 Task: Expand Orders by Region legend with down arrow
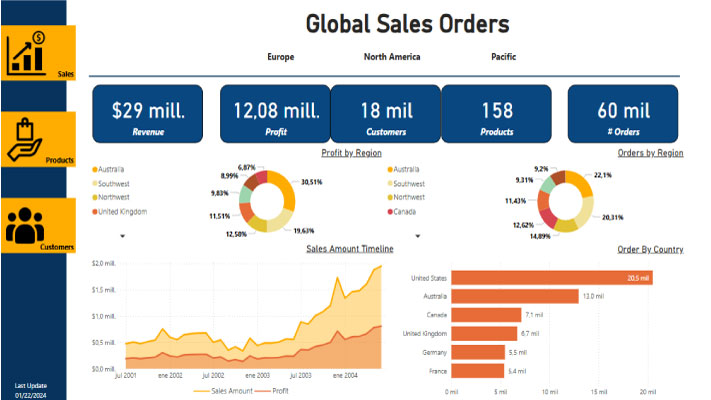click(416, 237)
